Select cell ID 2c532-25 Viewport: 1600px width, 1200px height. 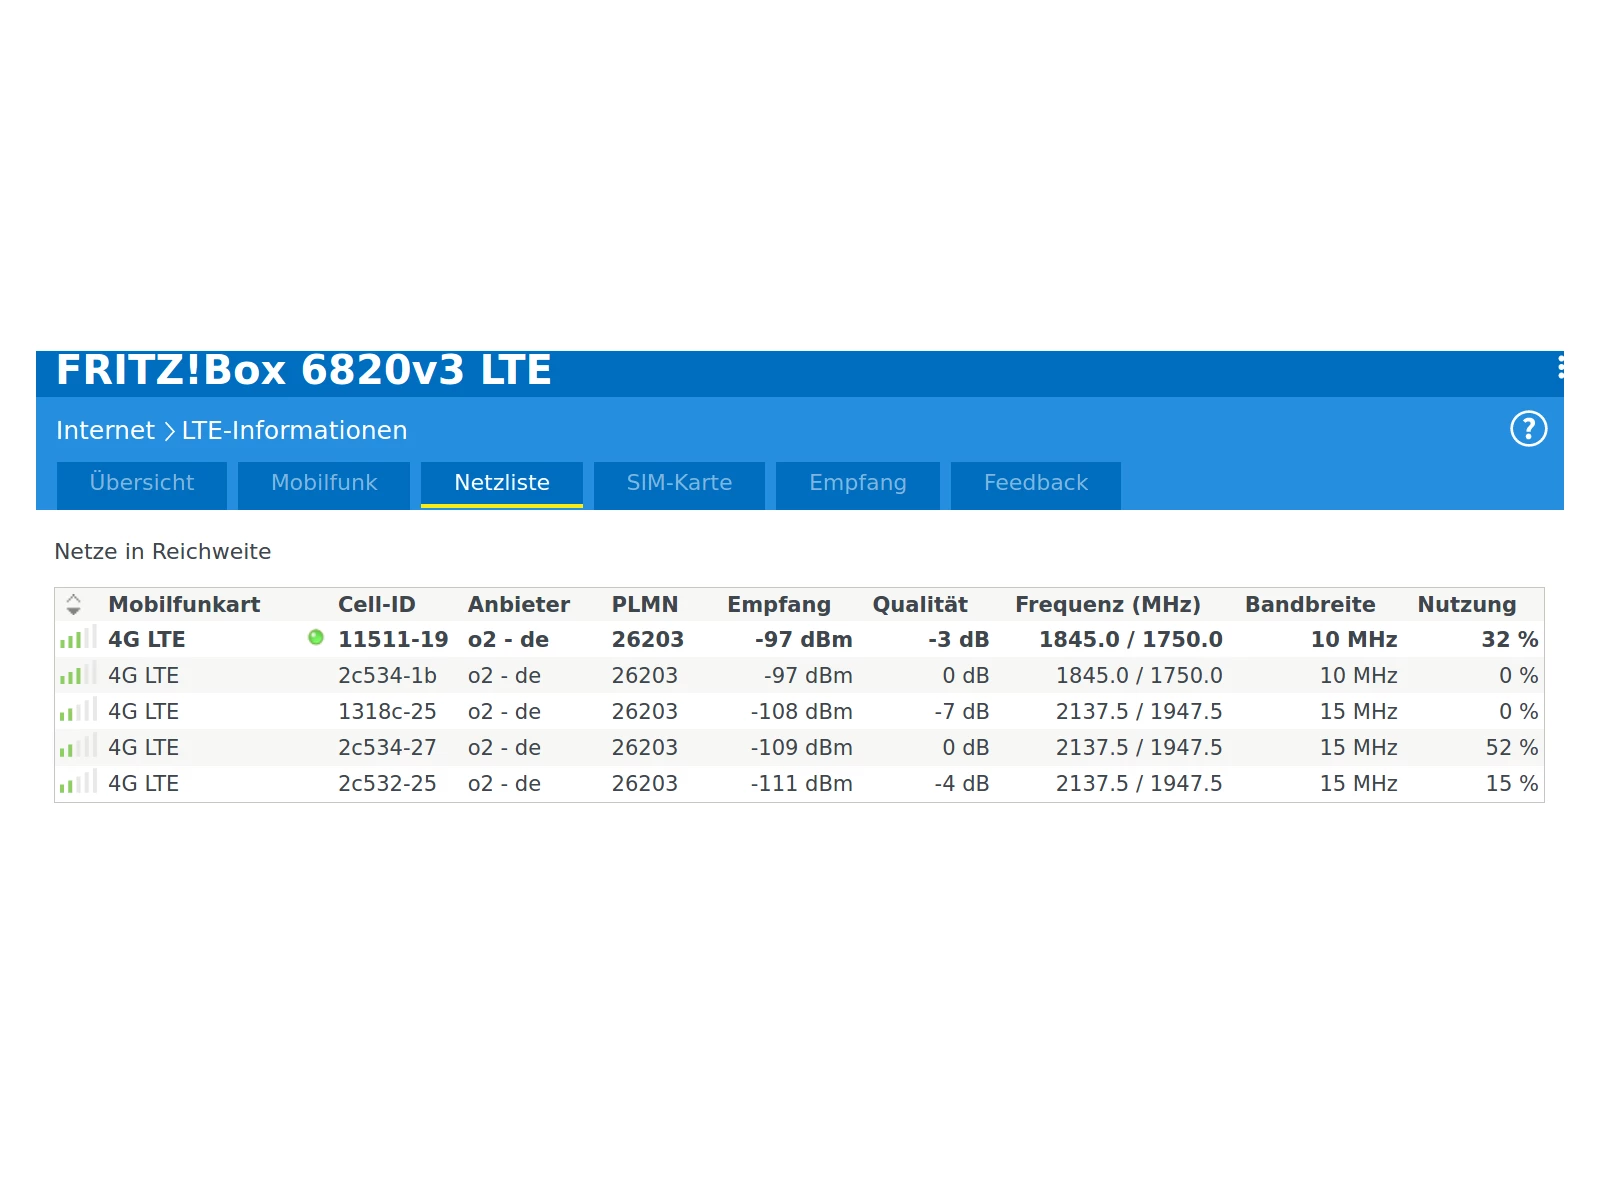tap(387, 783)
